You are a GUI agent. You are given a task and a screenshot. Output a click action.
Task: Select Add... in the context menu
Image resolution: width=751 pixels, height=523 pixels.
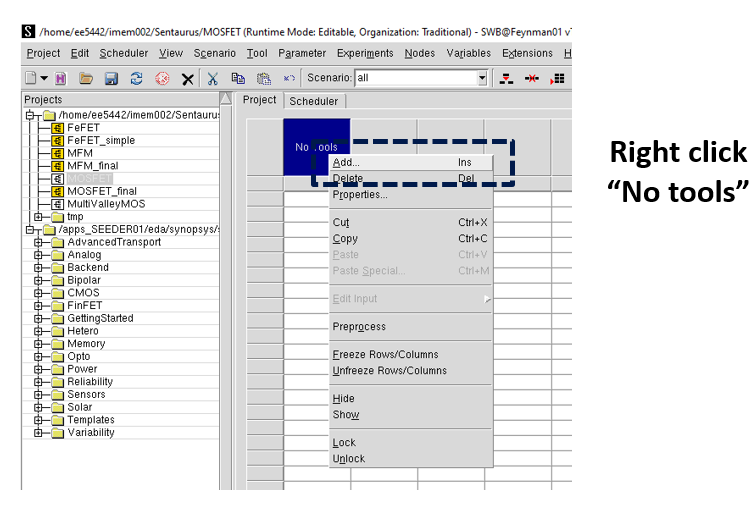346,162
